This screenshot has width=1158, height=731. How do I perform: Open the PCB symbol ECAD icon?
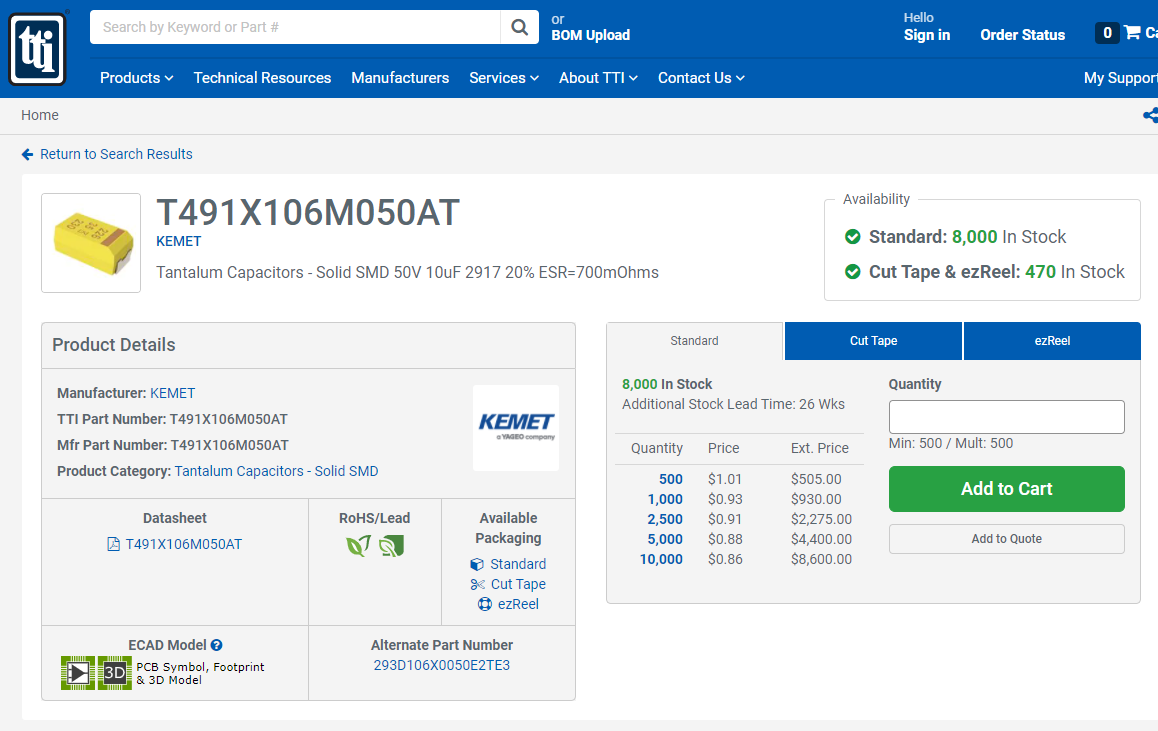pyautogui.click(x=78, y=673)
